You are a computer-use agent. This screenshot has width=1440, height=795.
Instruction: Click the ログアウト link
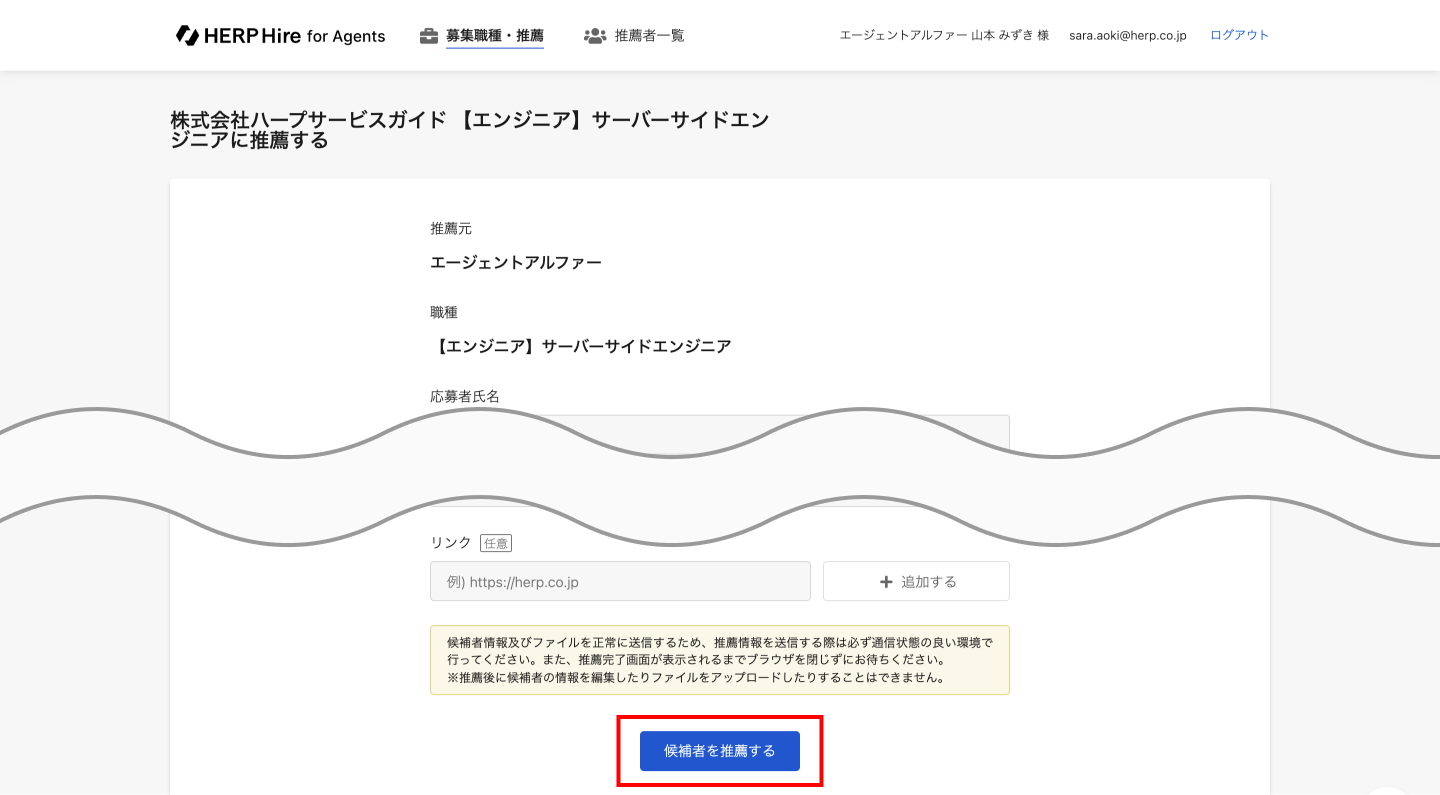(x=1239, y=35)
